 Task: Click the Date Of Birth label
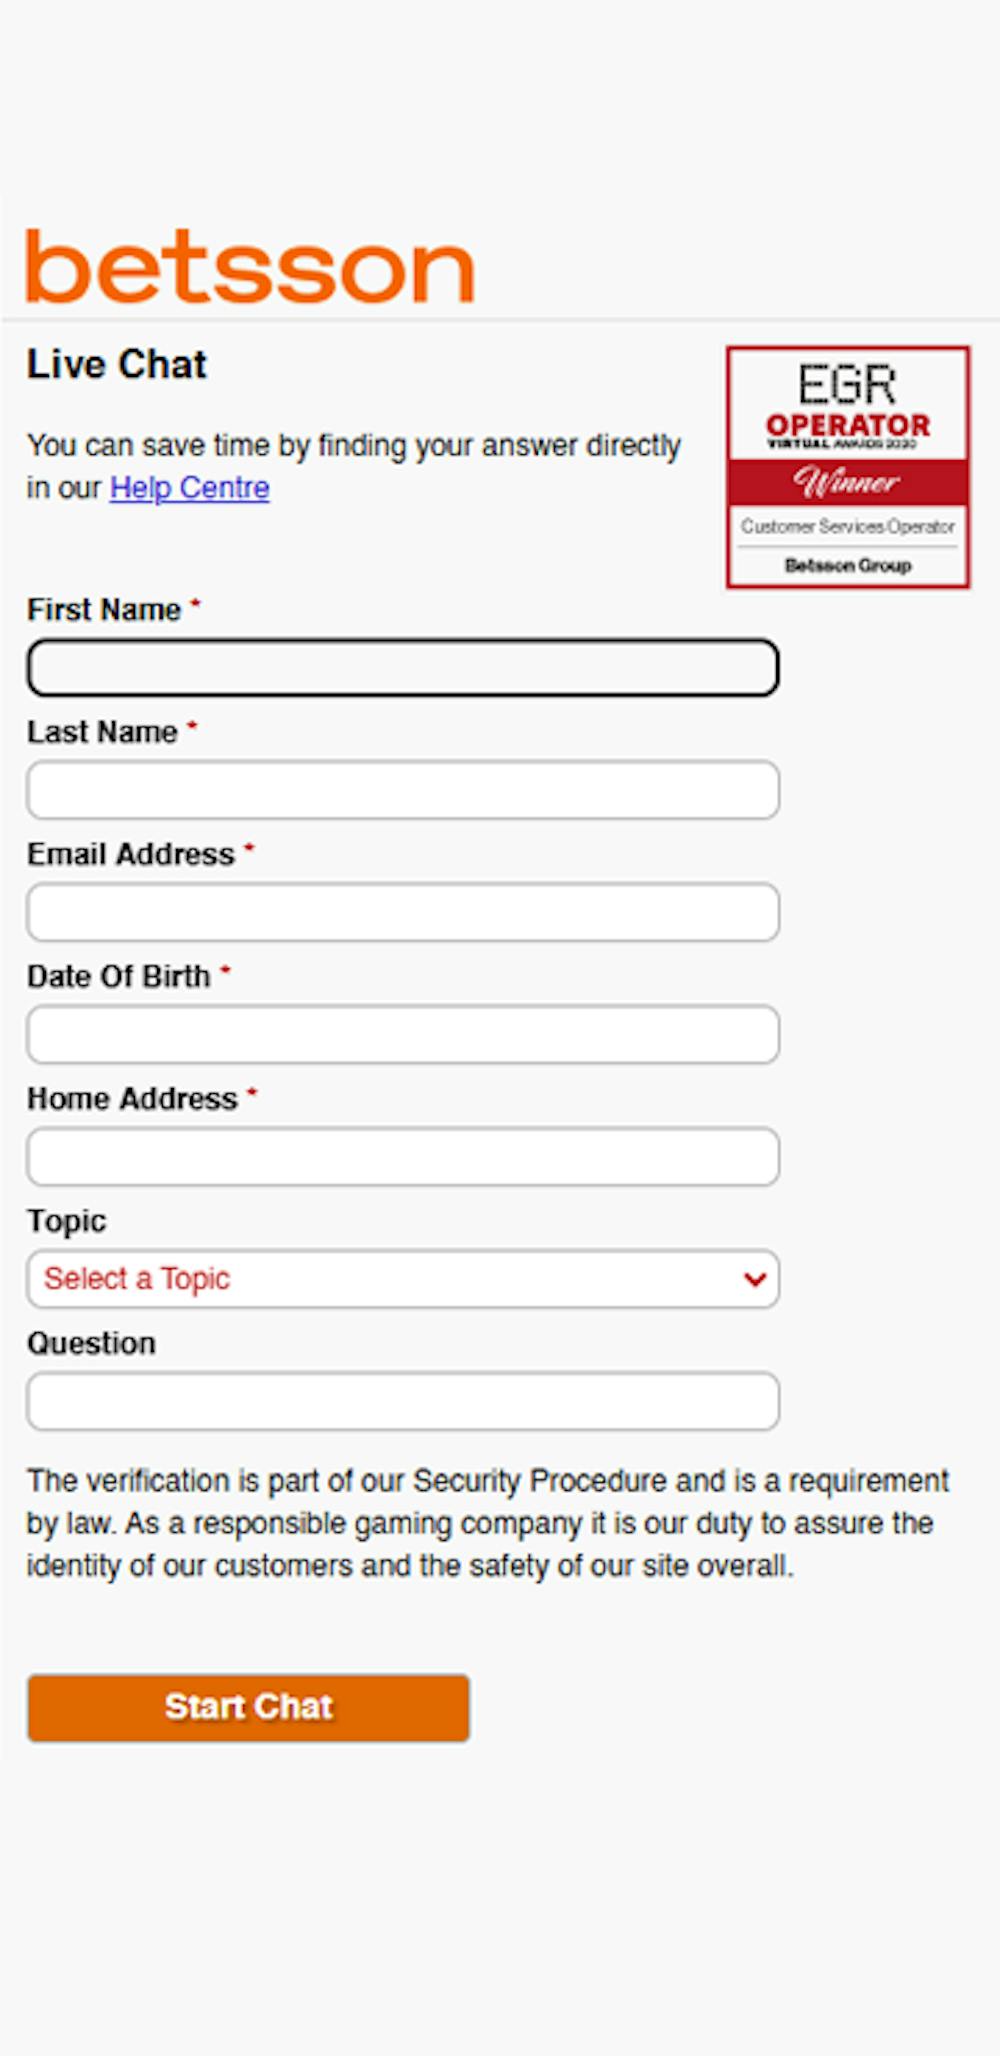pyautogui.click(x=119, y=976)
